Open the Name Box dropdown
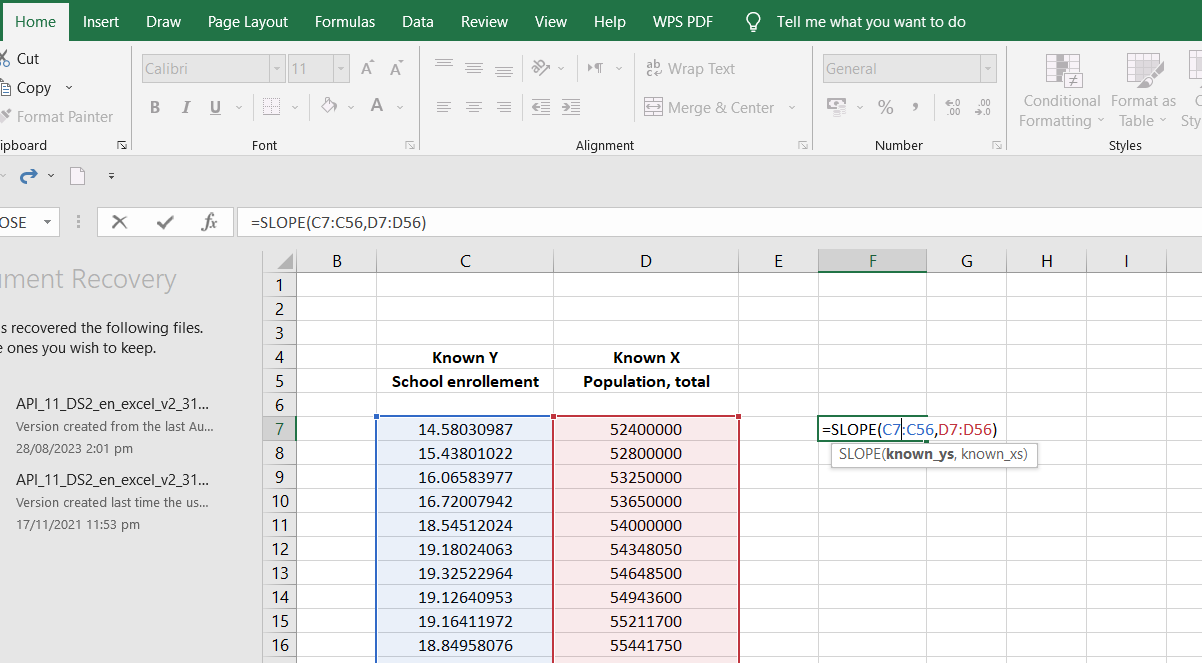 47,222
